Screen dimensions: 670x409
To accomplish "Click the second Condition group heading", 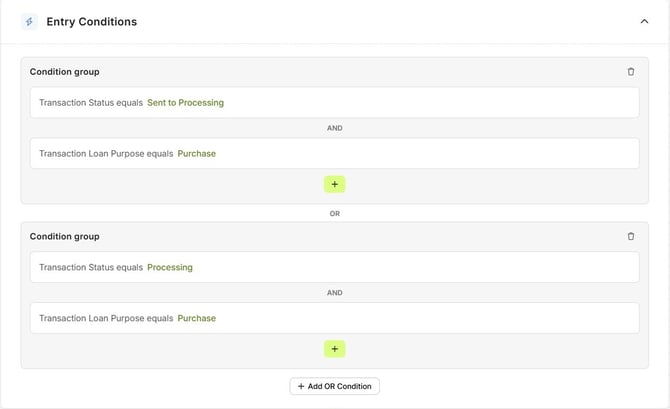I will [64, 237].
